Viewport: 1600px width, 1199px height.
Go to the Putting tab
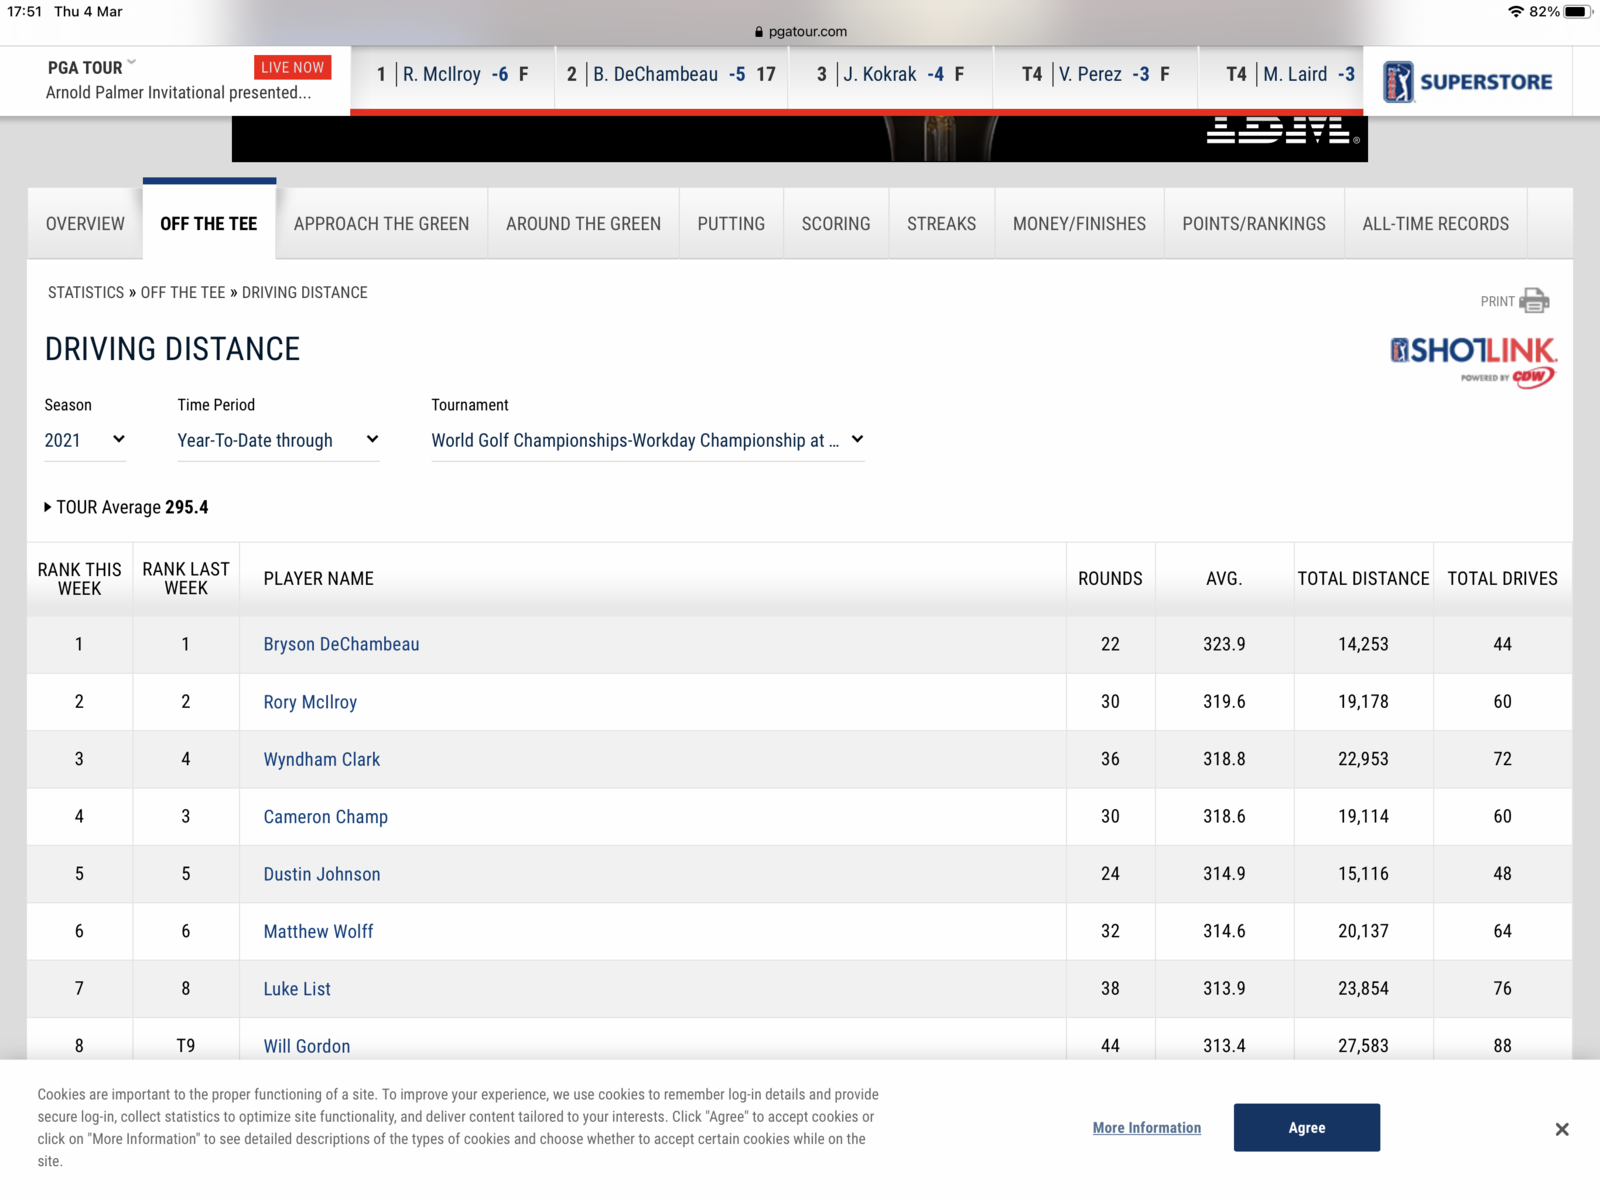pos(731,224)
